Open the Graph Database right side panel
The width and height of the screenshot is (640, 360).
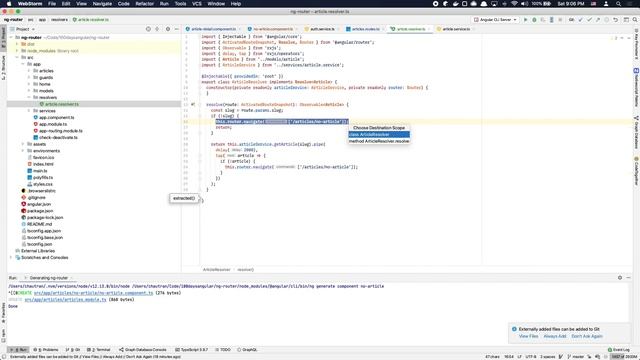636,133
